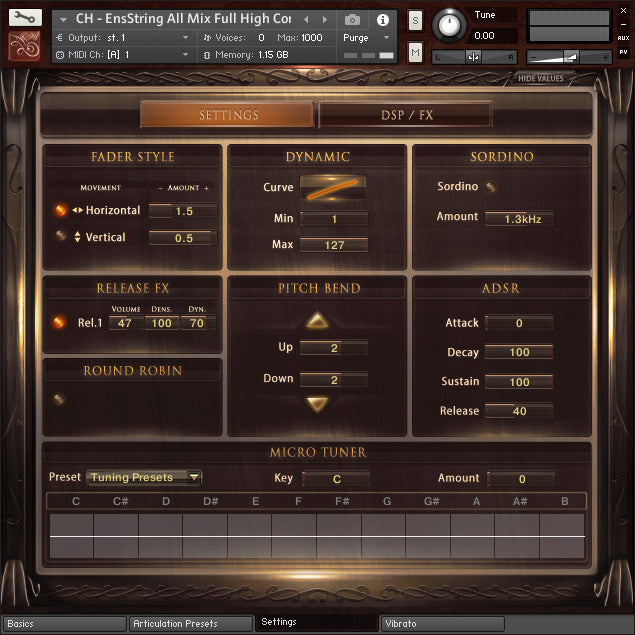635x635 pixels.
Task: Expand the MIDI Ch dropdown
Action: click(x=185, y=55)
